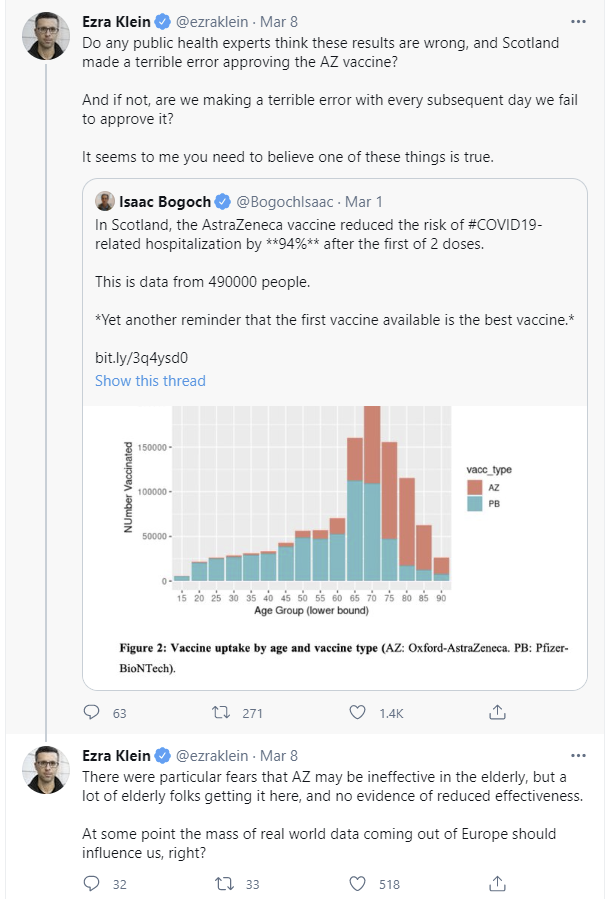Retweet the second tweet with 33 retweets

pyautogui.click(x=224, y=884)
